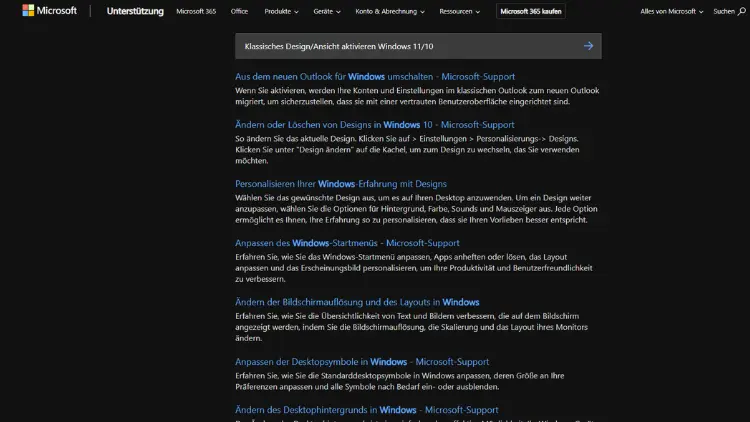Expand the Produkte dropdown

coord(281,11)
